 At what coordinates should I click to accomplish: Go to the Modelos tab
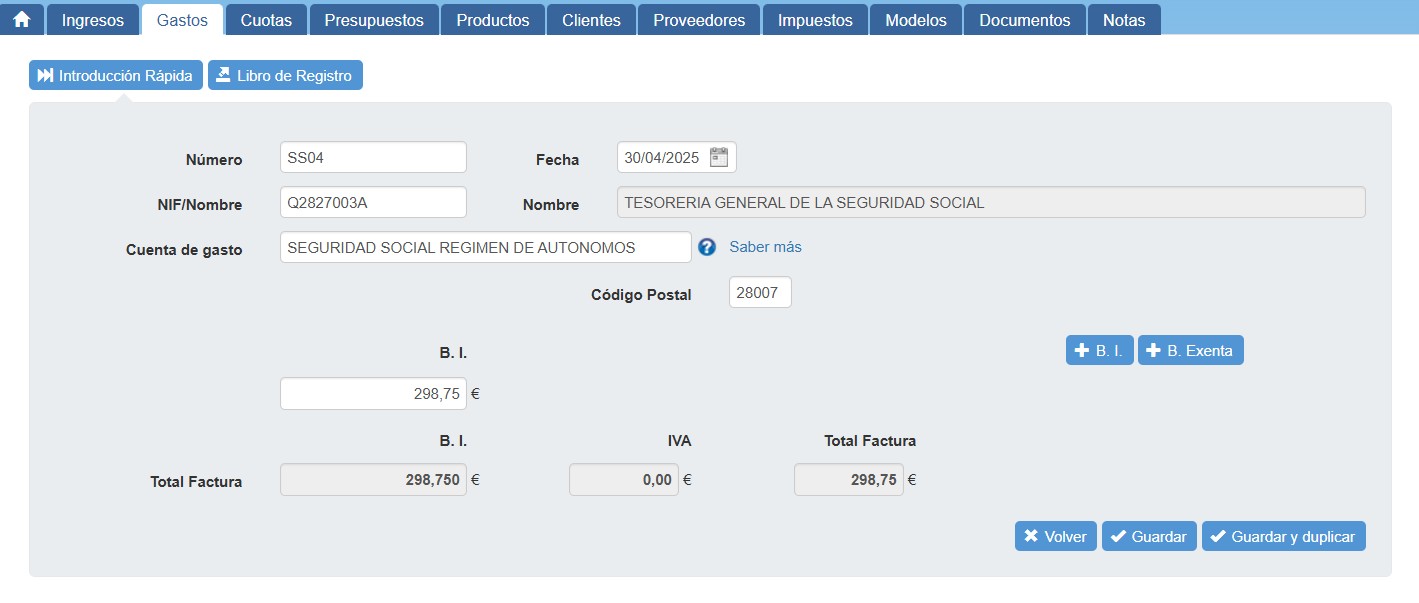(x=916, y=20)
